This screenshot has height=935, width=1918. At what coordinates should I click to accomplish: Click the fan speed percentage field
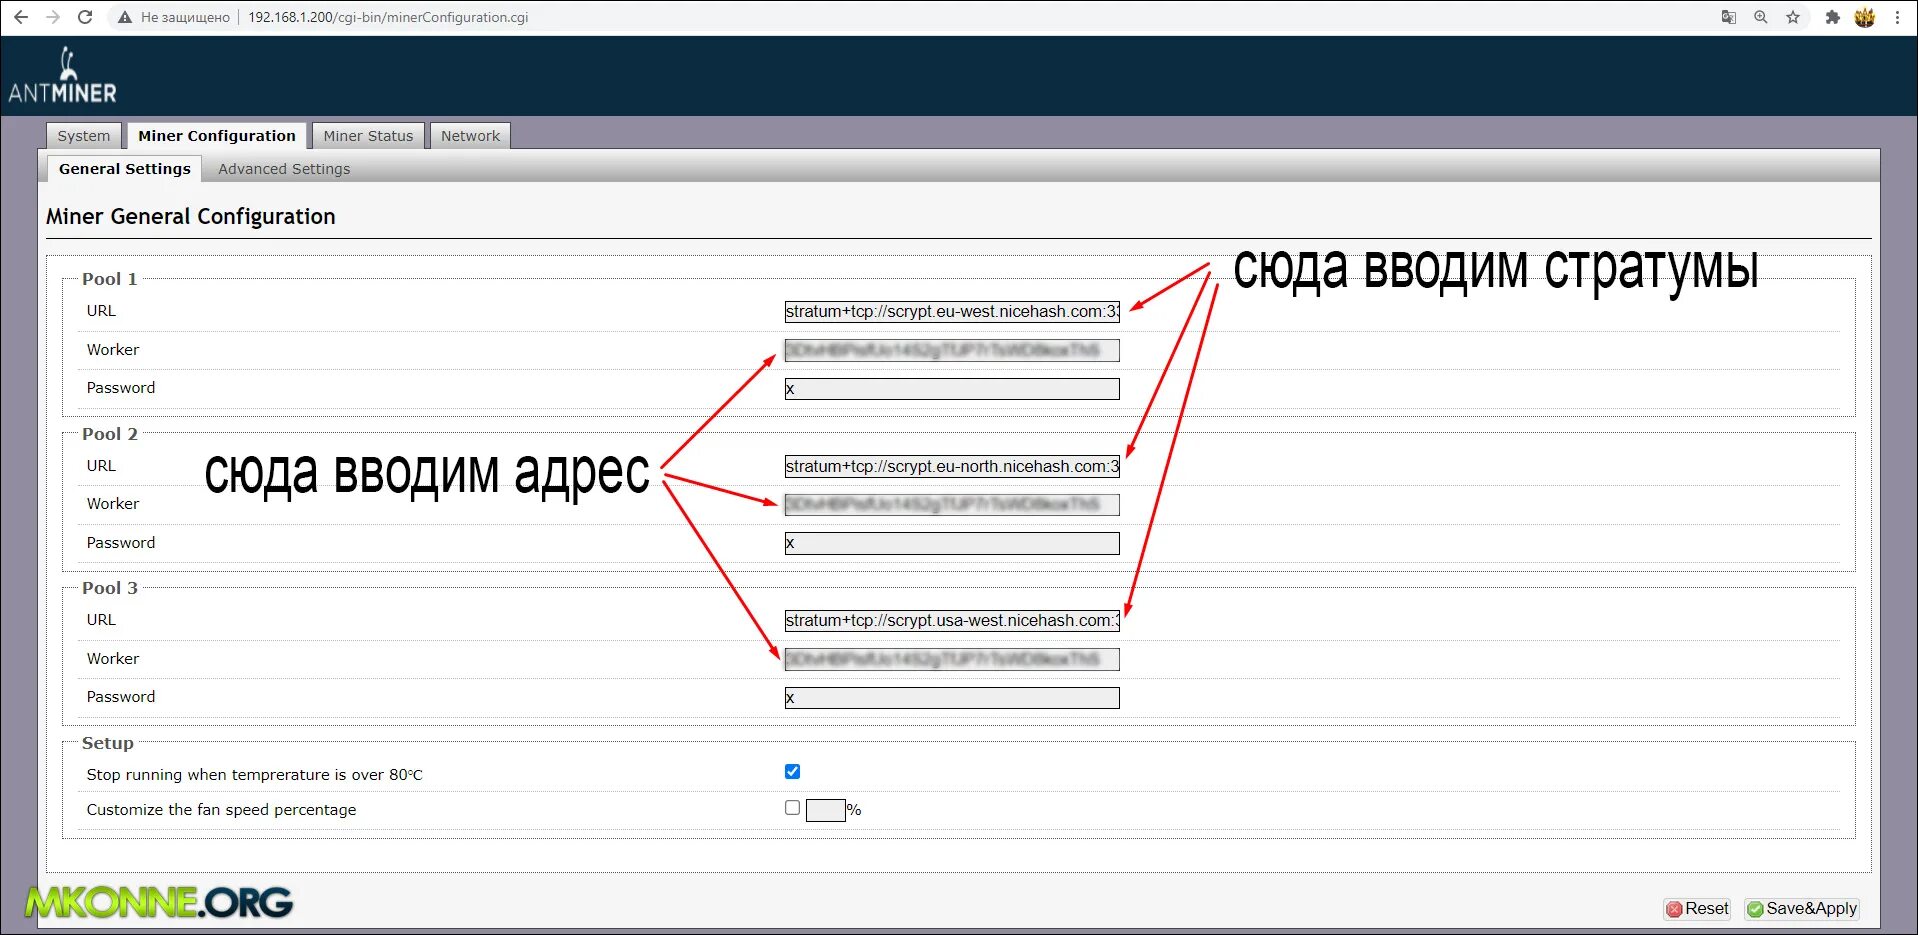[x=825, y=810]
